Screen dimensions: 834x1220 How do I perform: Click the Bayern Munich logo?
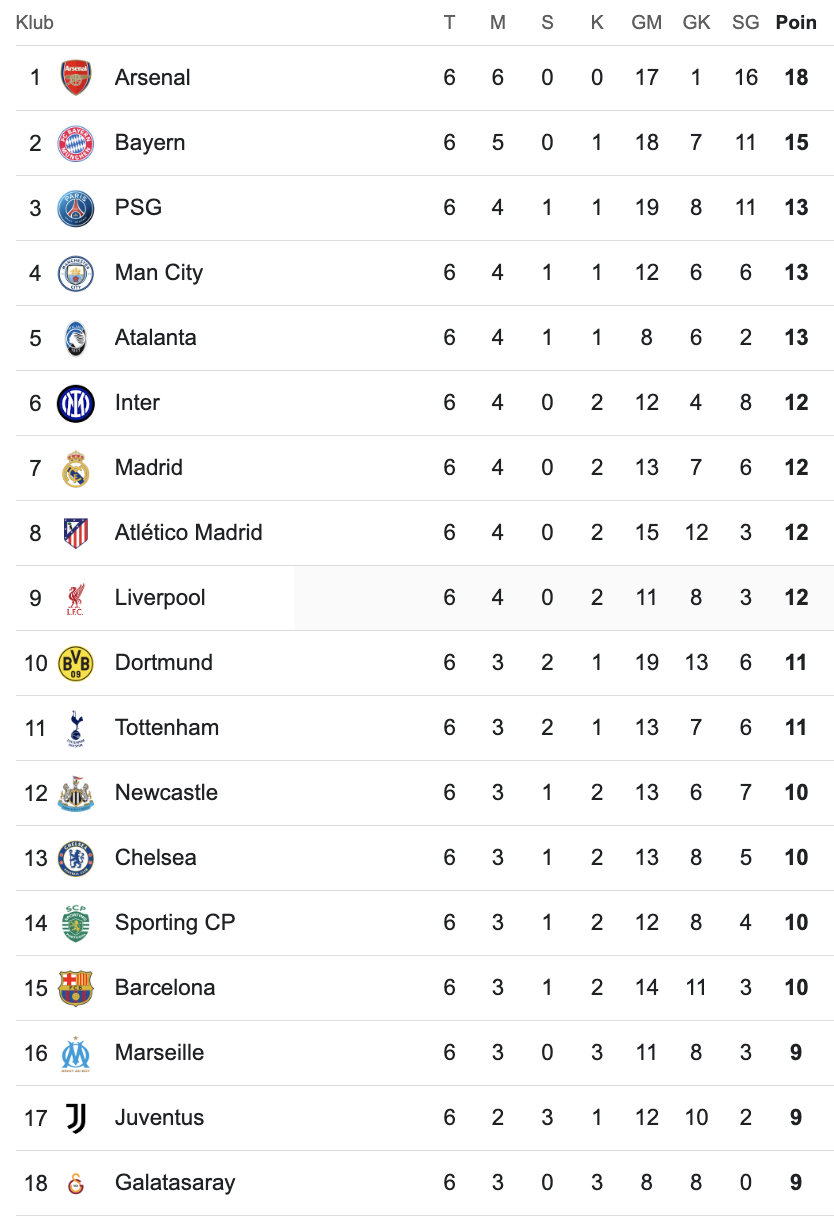pos(76,143)
